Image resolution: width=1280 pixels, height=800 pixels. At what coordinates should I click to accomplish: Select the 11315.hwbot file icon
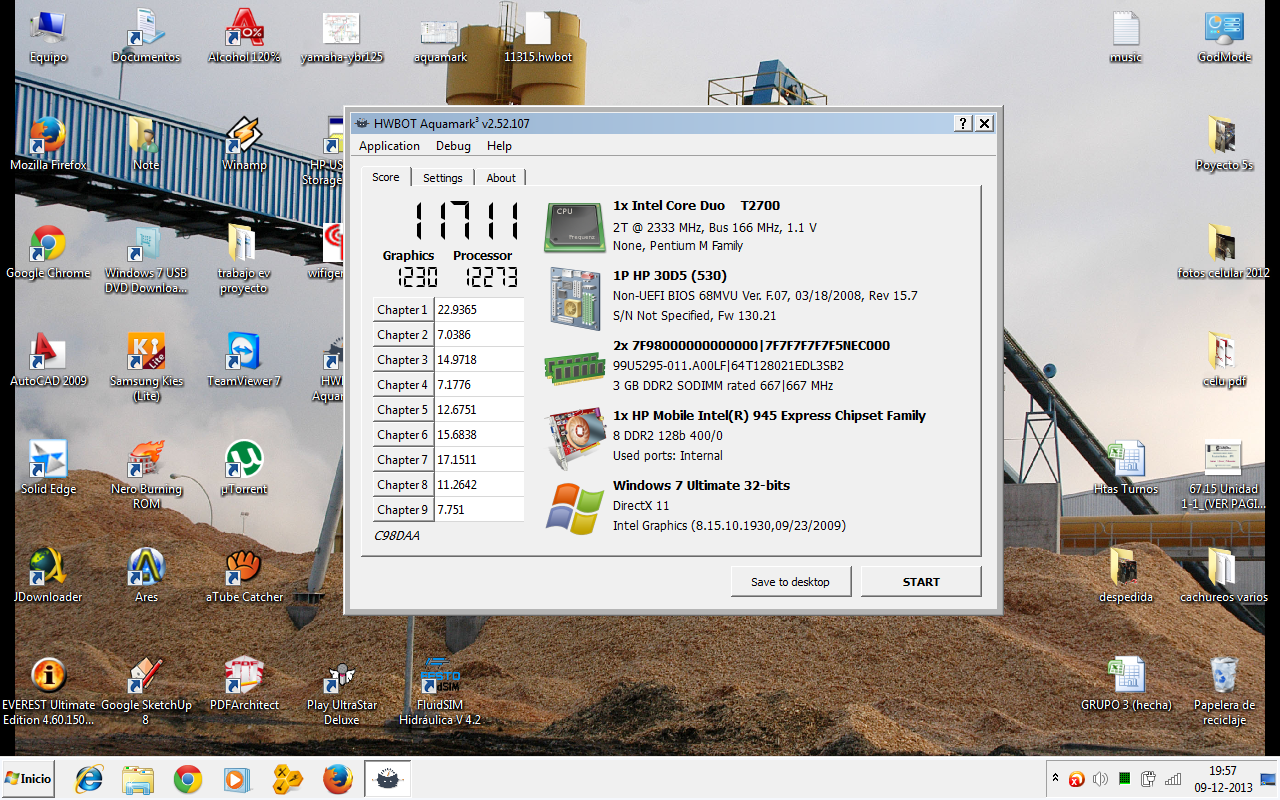coord(538,37)
